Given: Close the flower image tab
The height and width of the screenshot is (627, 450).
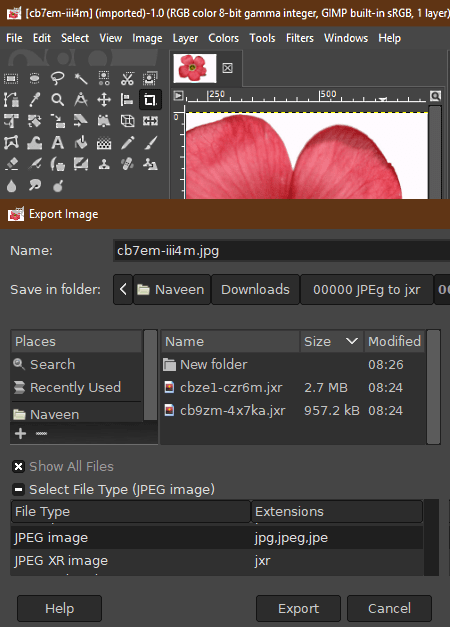Looking at the screenshot, I should [228, 68].
